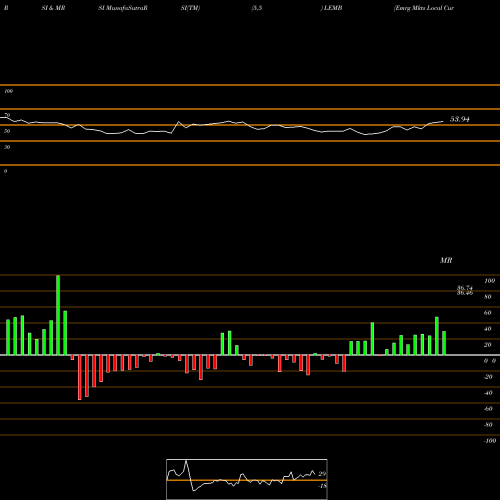The height and width of the screenshot is (500, 500).
Task: Click the -40 label on MR axis
Action: click(488, 393)
